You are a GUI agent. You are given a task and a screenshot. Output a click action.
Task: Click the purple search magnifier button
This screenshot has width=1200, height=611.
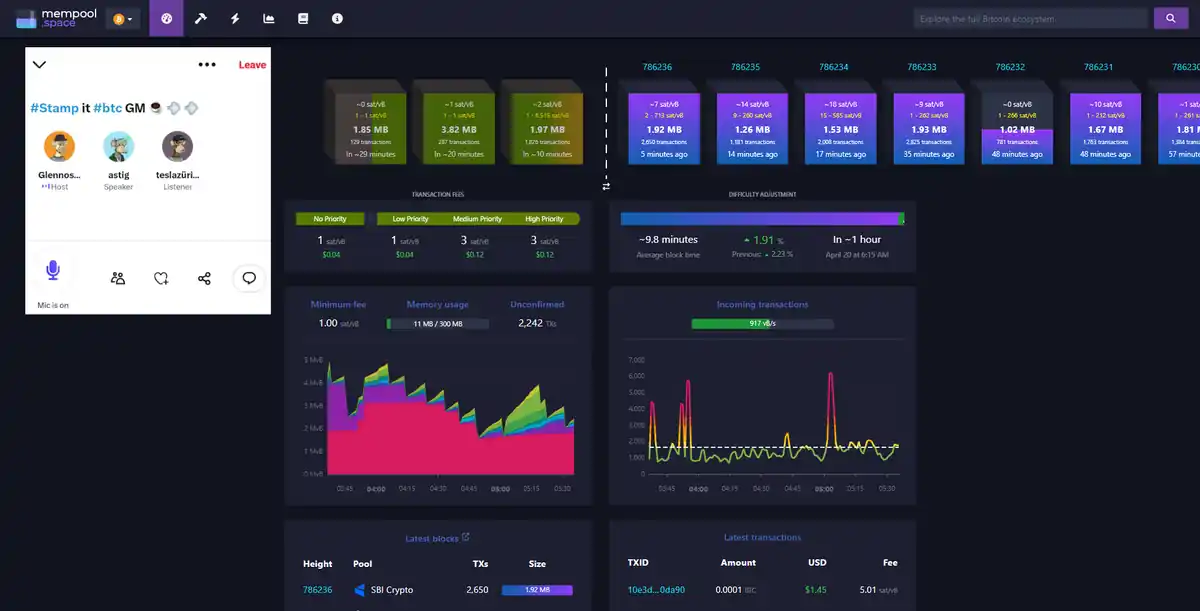coord(1169,18)
